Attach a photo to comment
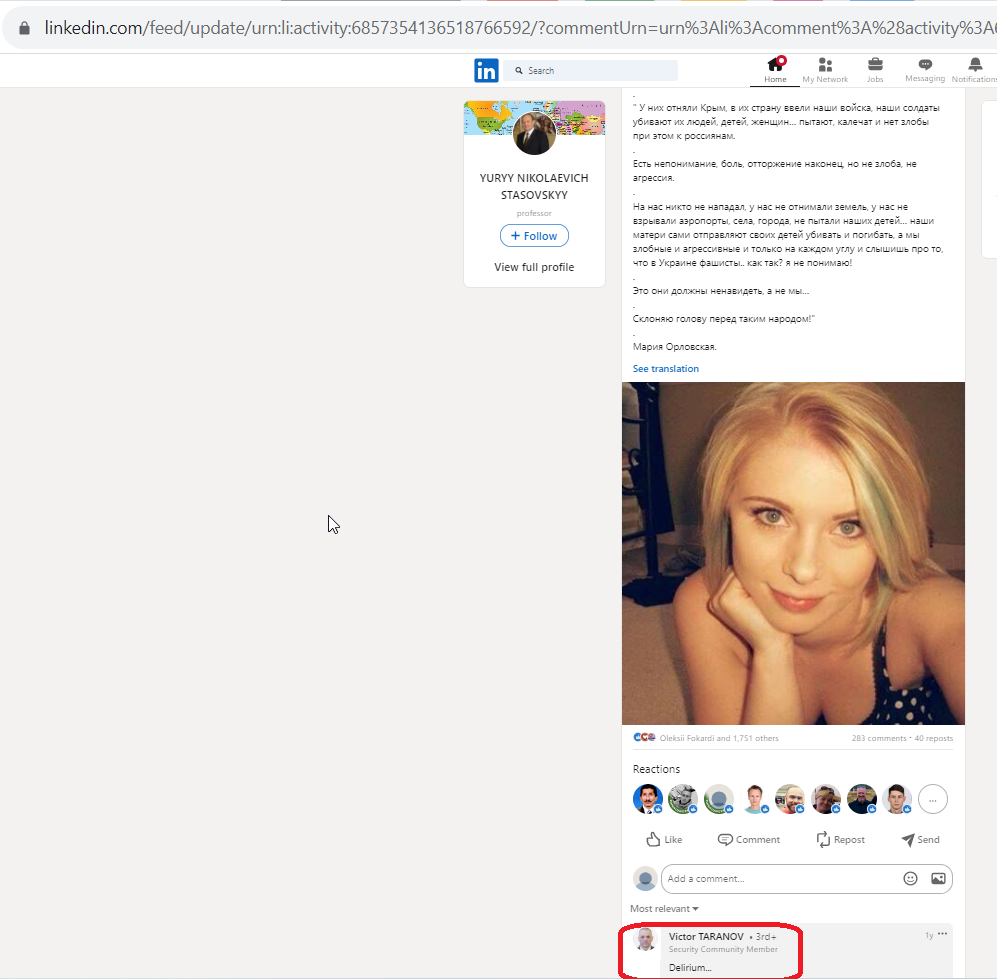 tap(938, 879)
